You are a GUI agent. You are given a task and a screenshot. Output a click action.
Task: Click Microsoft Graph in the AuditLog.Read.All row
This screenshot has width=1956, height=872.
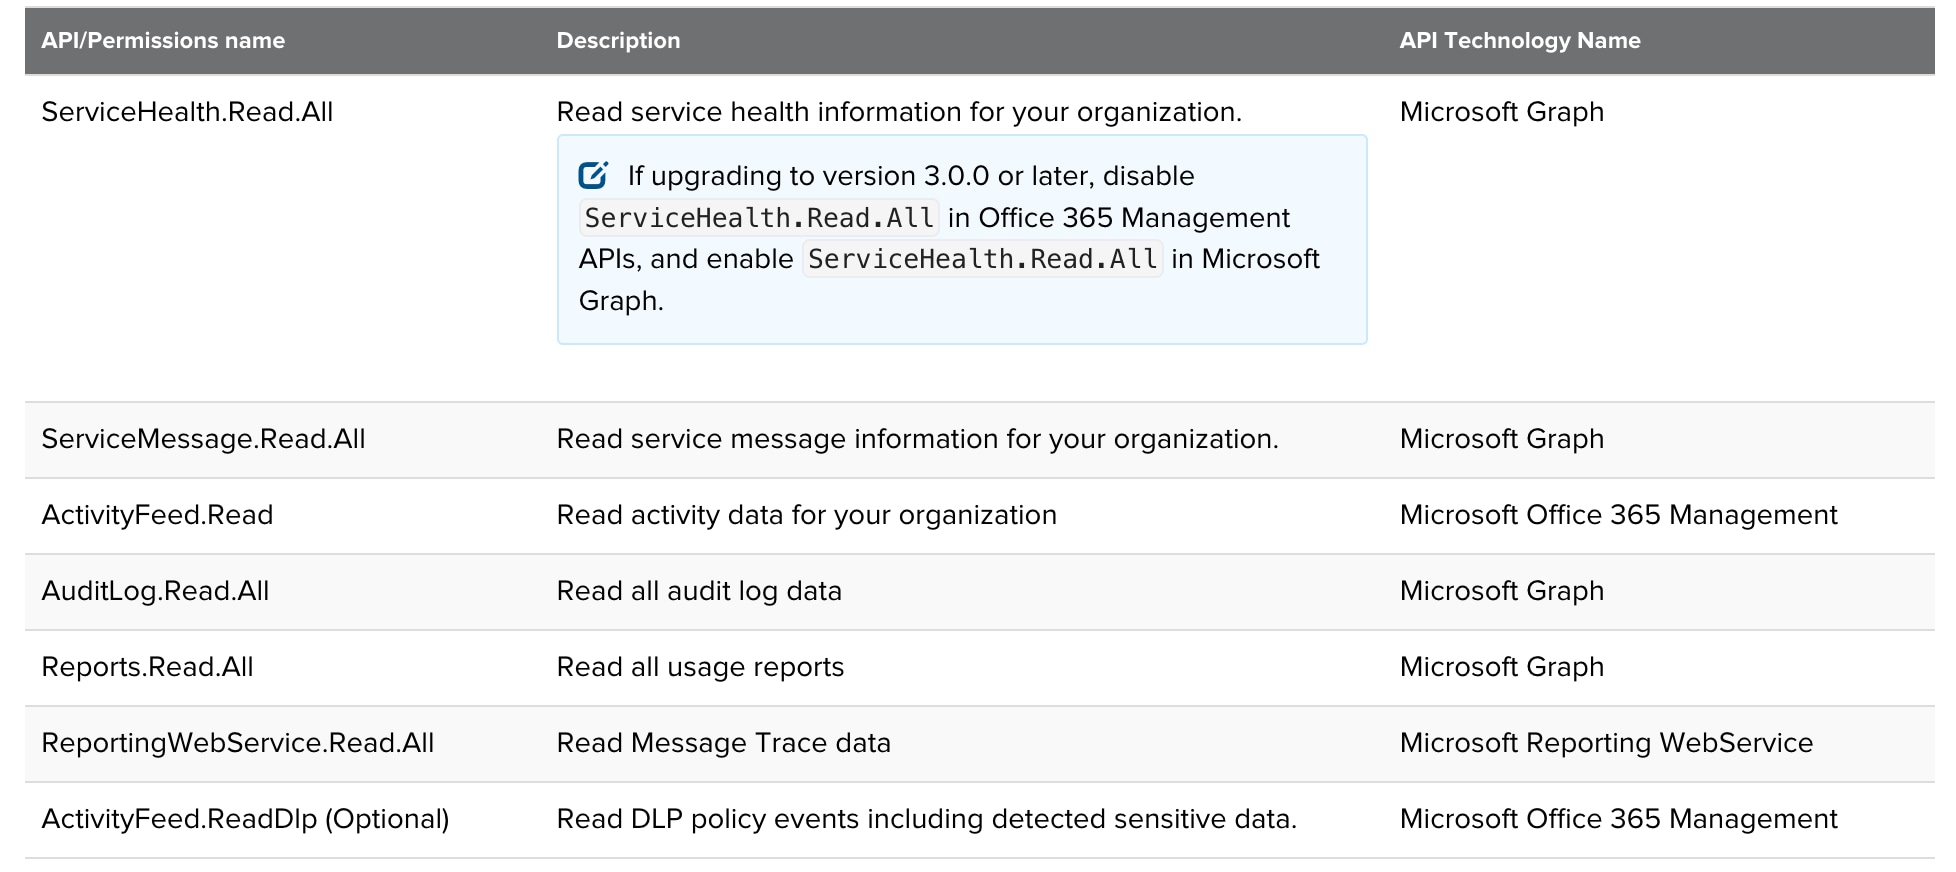click(x=1502, y=591)
